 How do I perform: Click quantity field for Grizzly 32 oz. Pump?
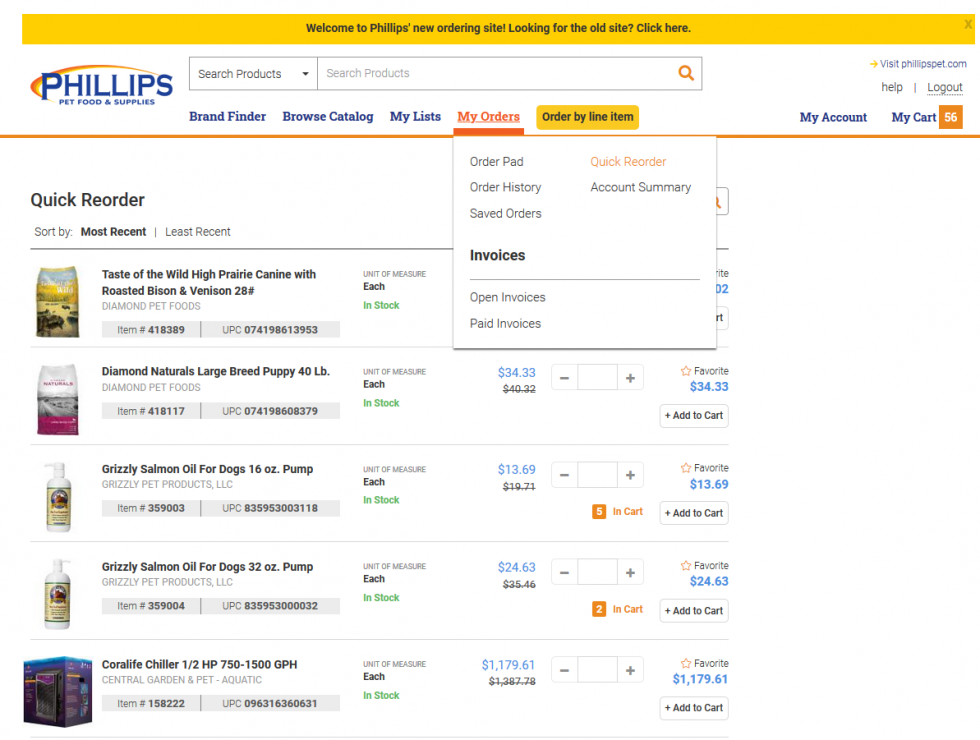tap(598, 572)
